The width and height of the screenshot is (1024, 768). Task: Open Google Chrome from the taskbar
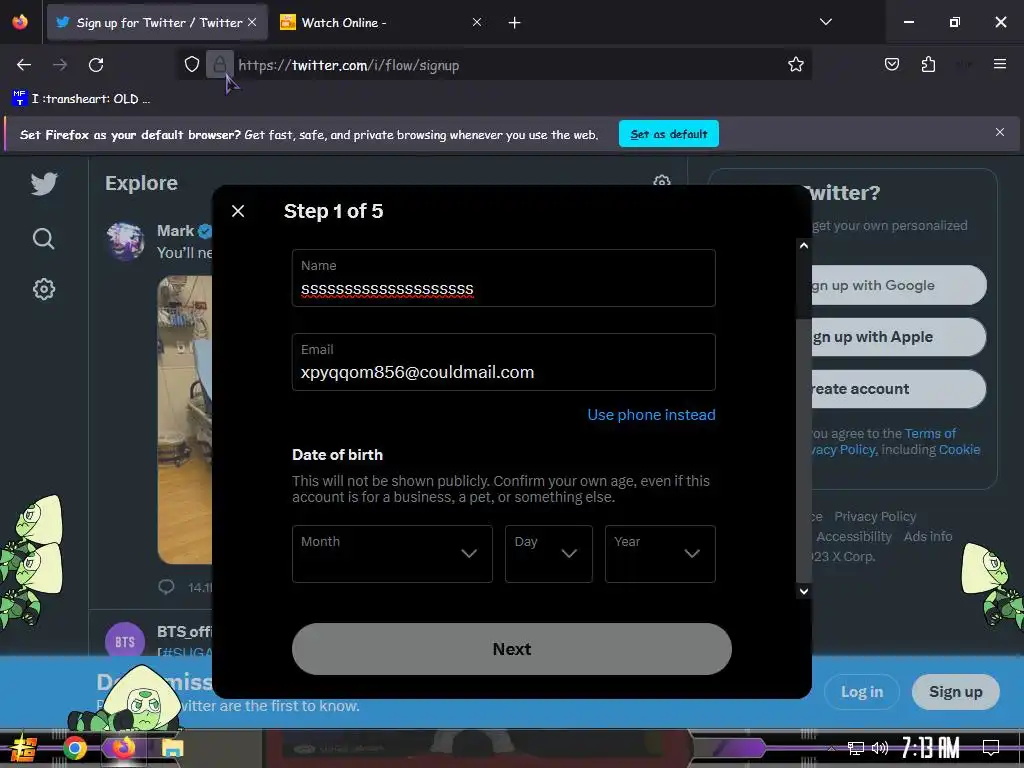(74, 748)
